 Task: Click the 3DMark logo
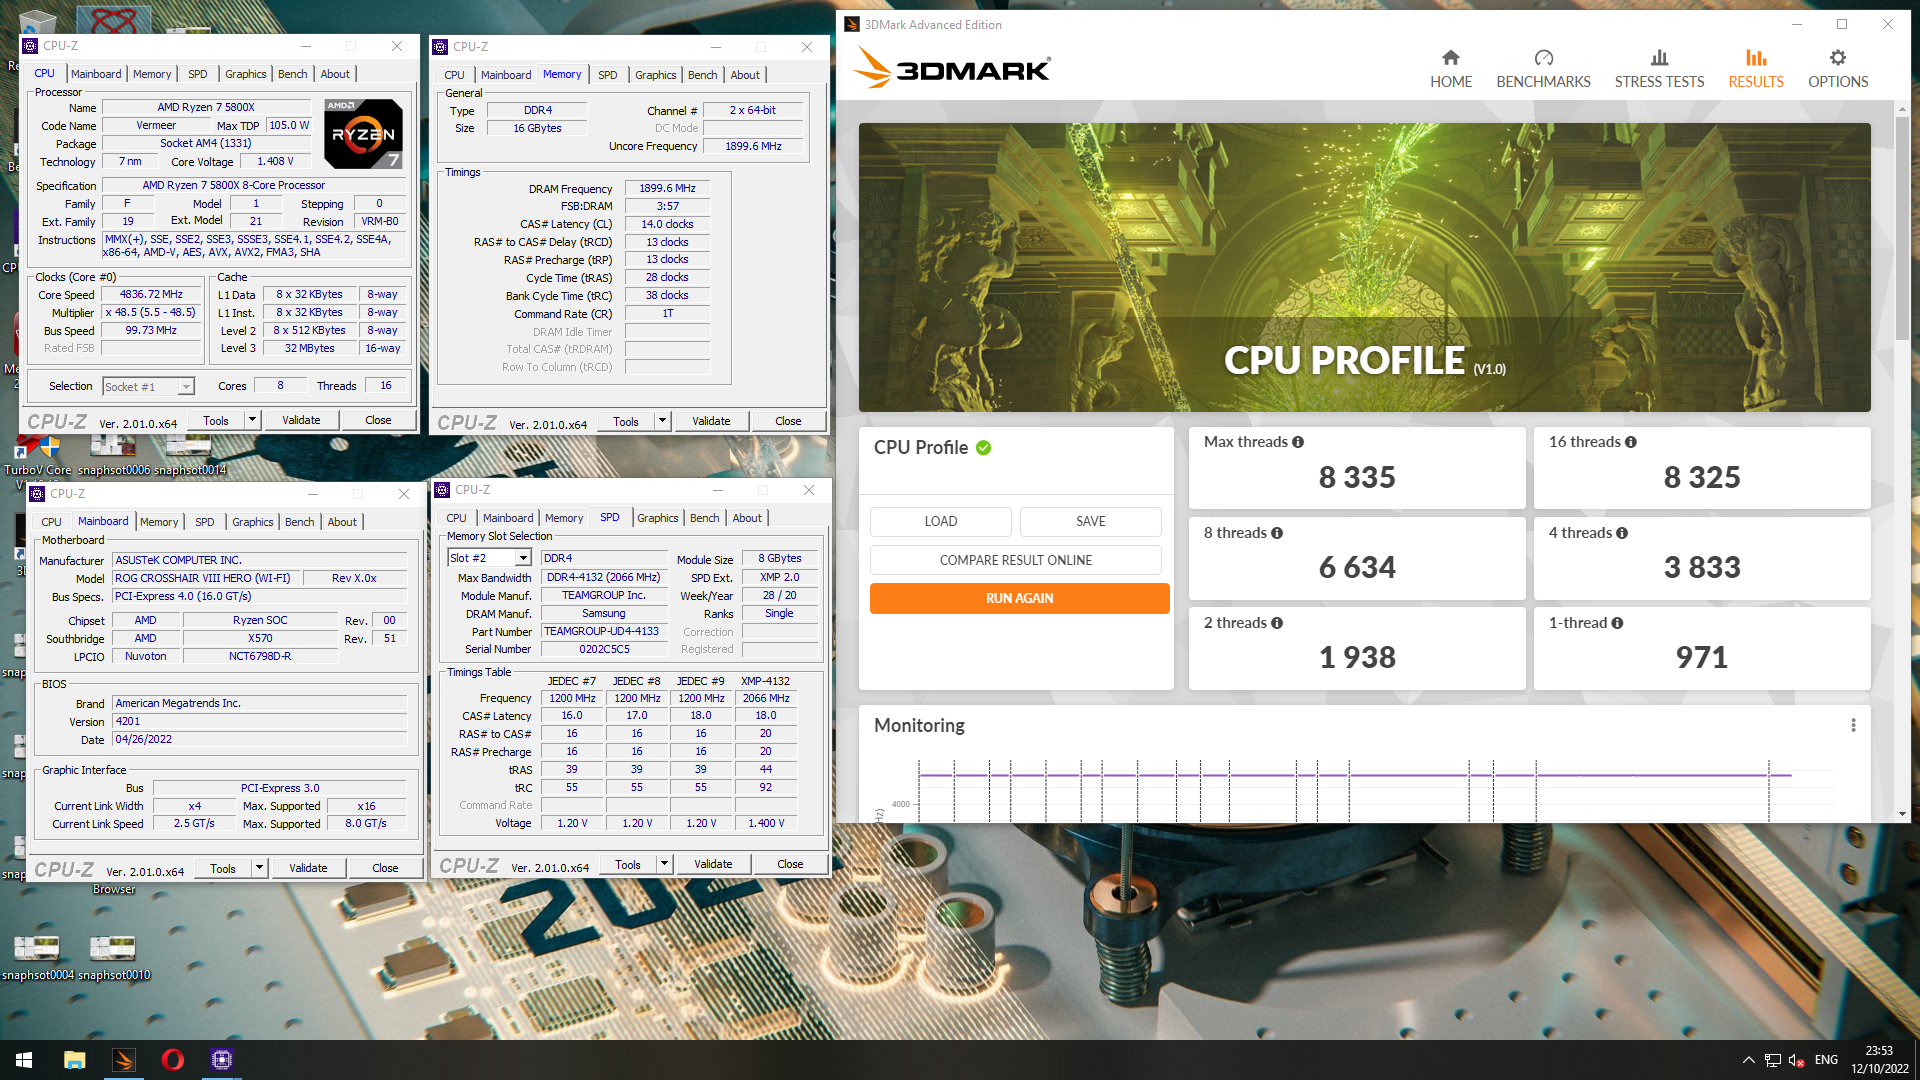coord(950,69)
